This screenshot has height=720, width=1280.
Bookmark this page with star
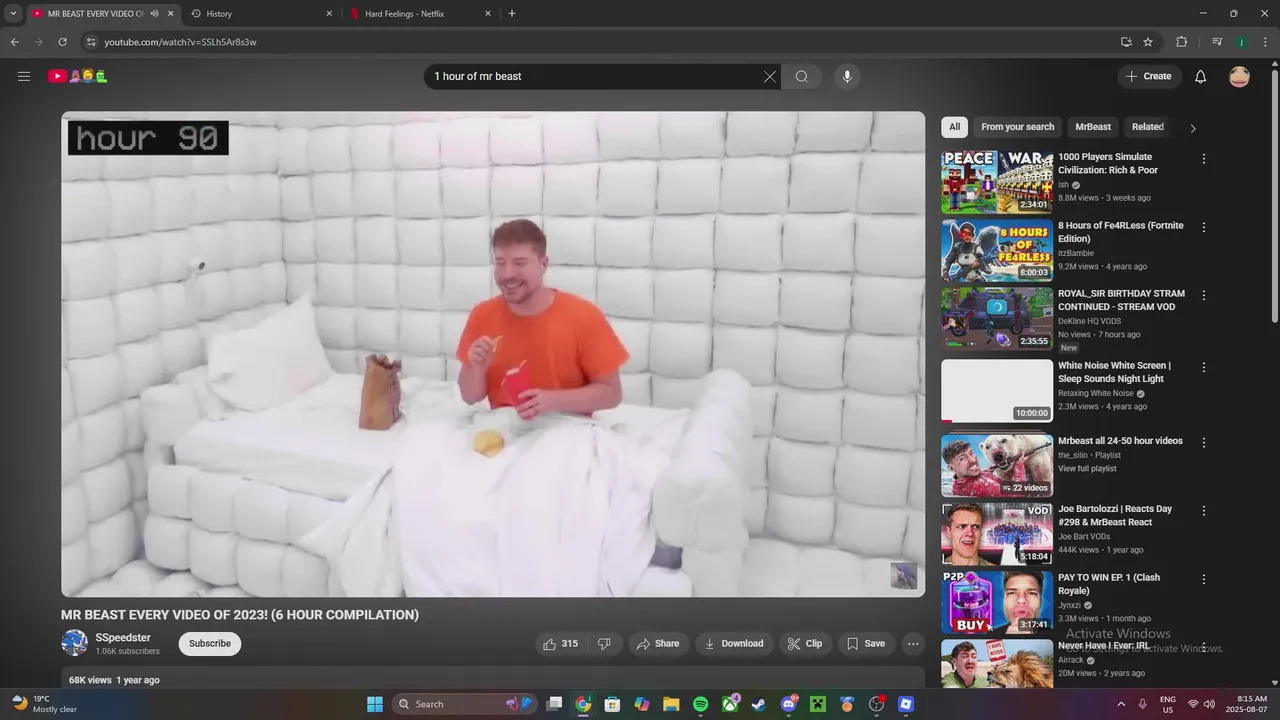coord(1148,42)
